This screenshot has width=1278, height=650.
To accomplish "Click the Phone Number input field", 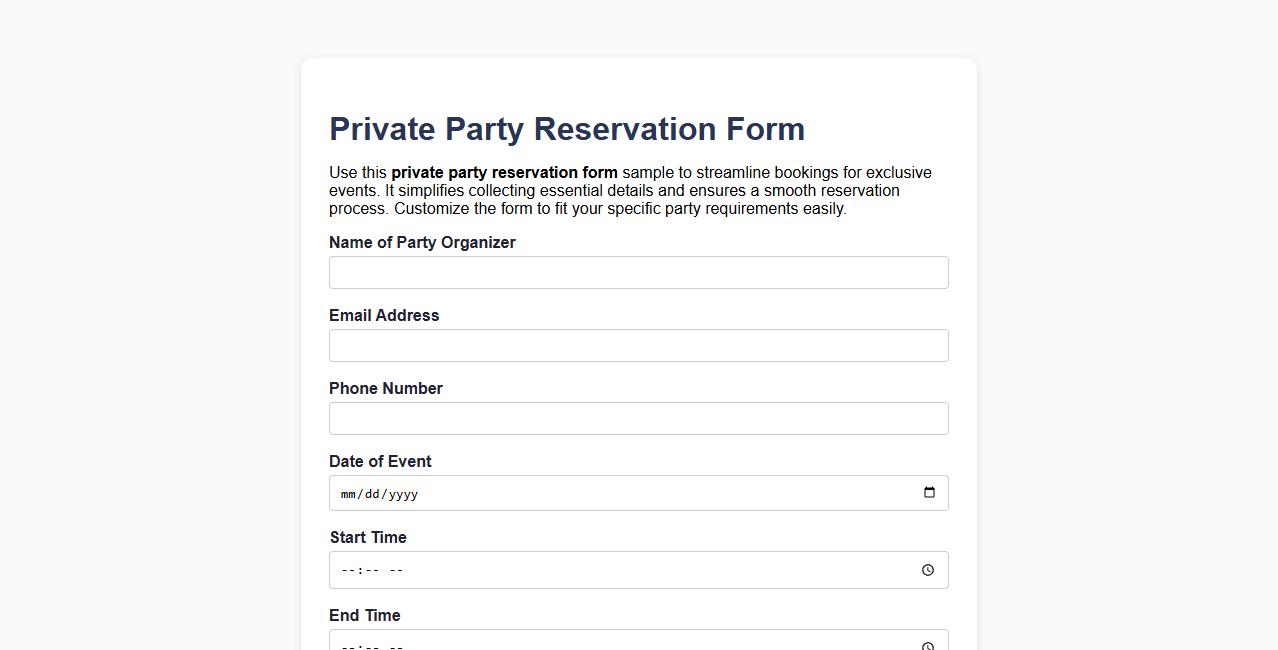I will click(638, 418).
